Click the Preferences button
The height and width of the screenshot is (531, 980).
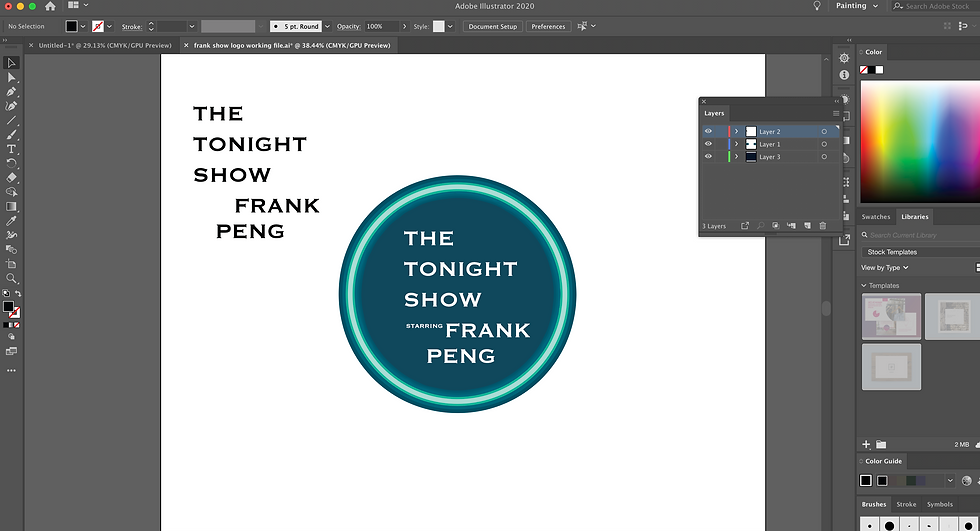coord(548,26)
